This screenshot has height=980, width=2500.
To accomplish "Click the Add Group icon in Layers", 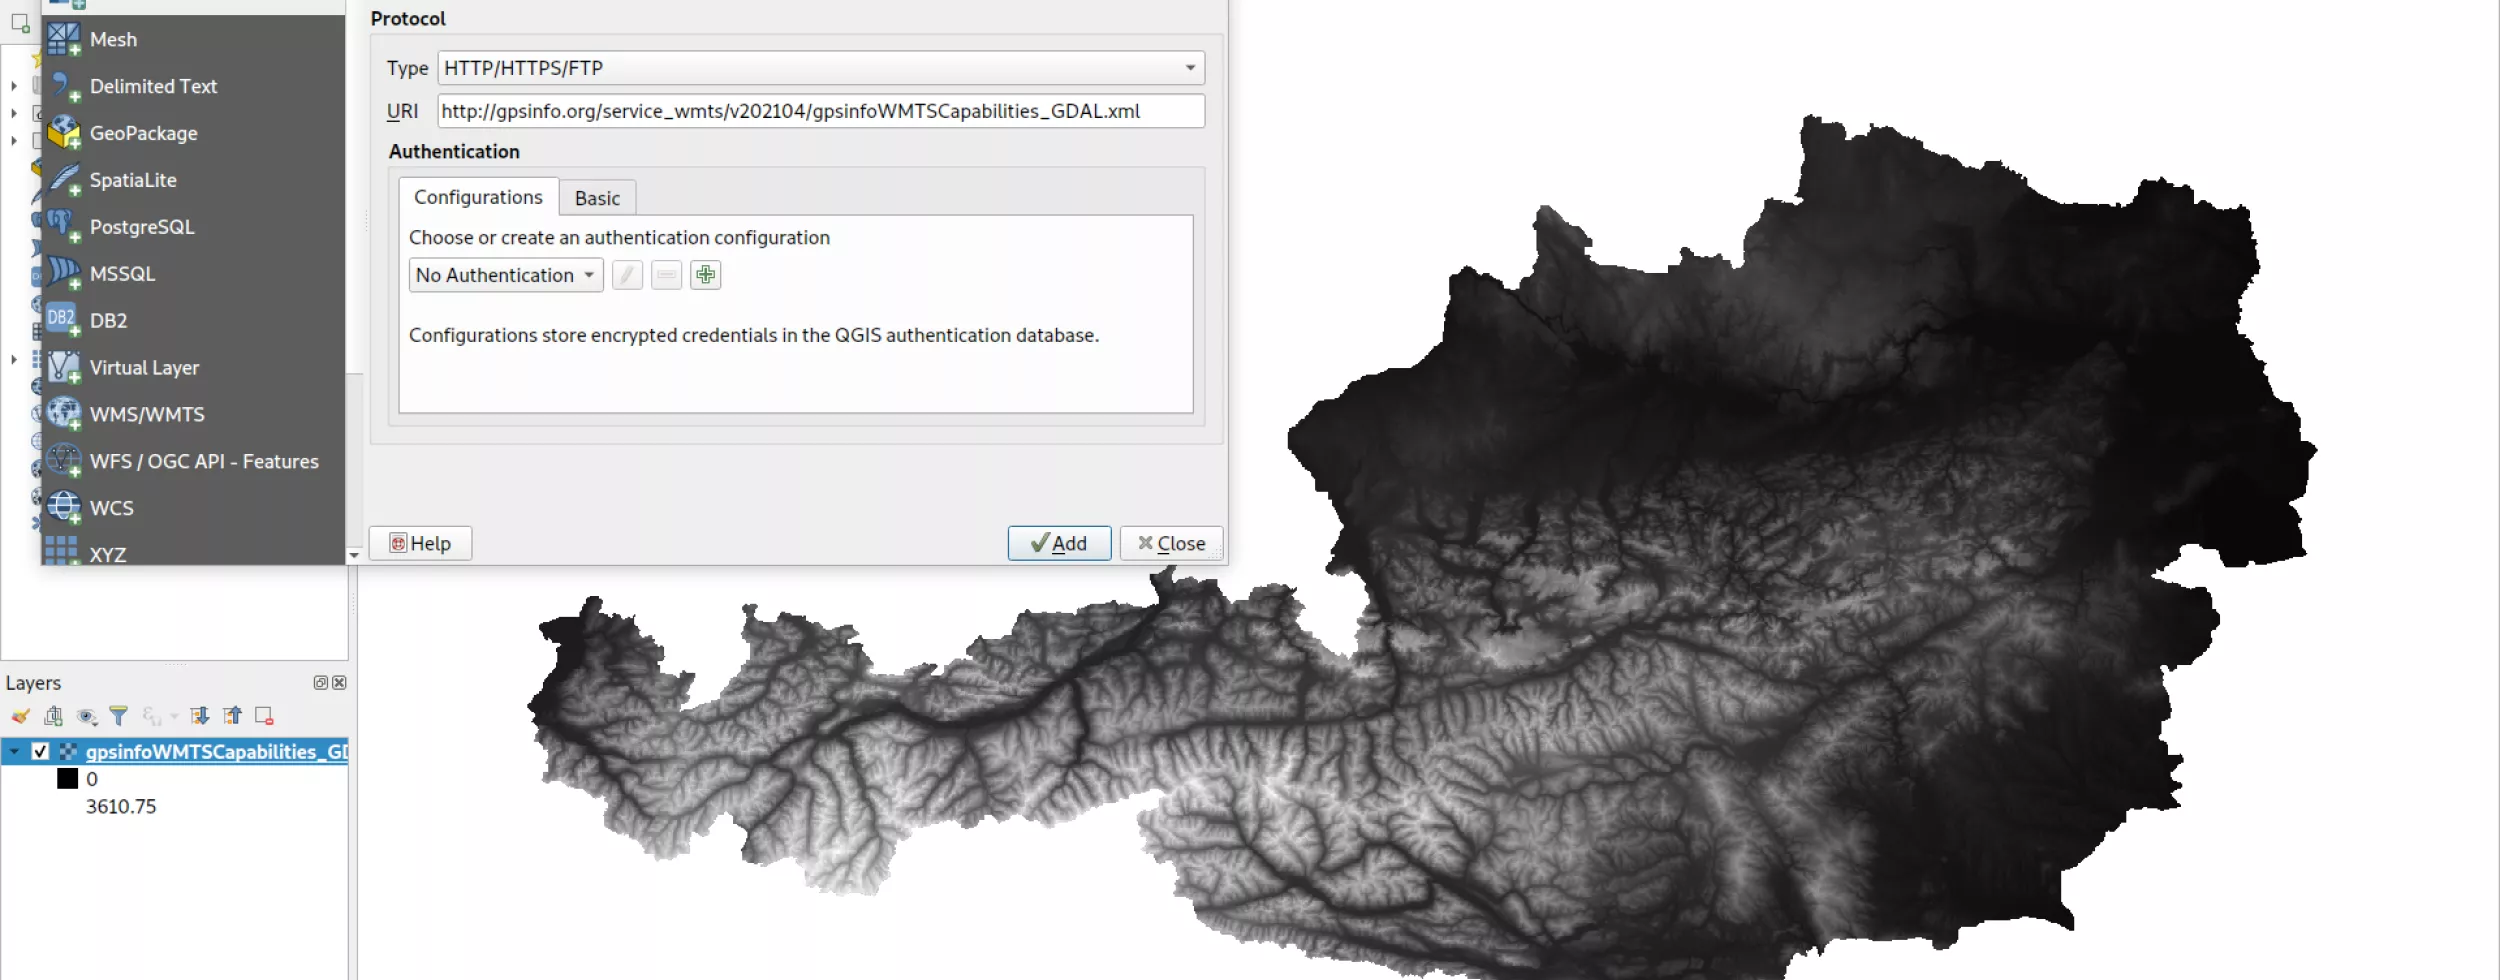I will coord(54,716).
